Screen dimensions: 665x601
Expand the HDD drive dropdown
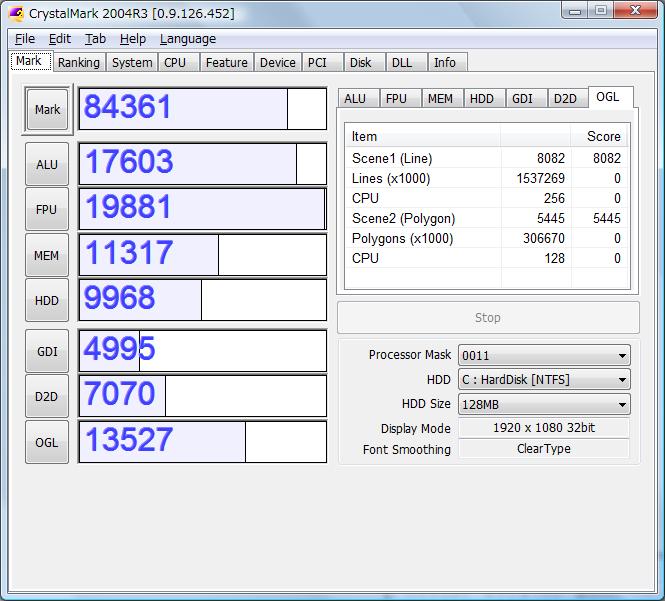point(544,379)
